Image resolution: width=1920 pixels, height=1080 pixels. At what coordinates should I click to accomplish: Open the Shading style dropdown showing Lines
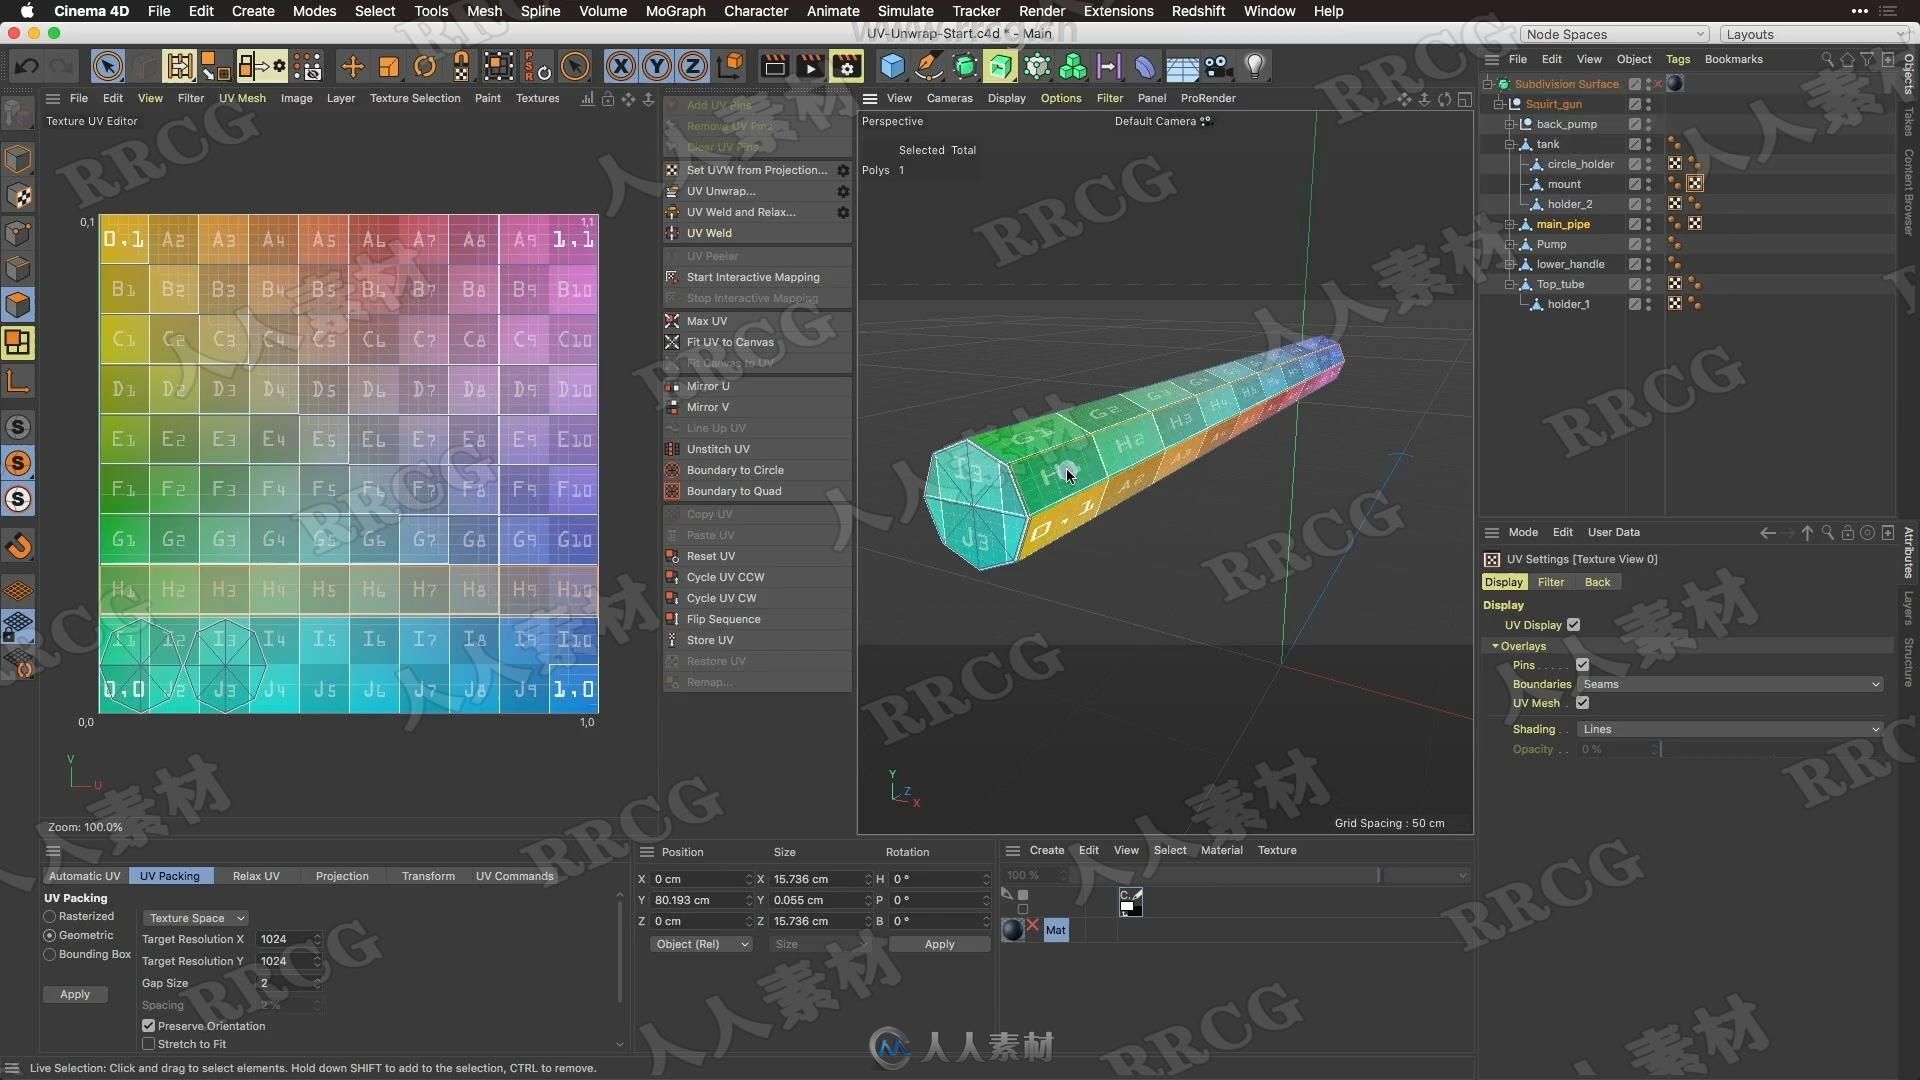pyautogui.click(x=1726, y=728)
